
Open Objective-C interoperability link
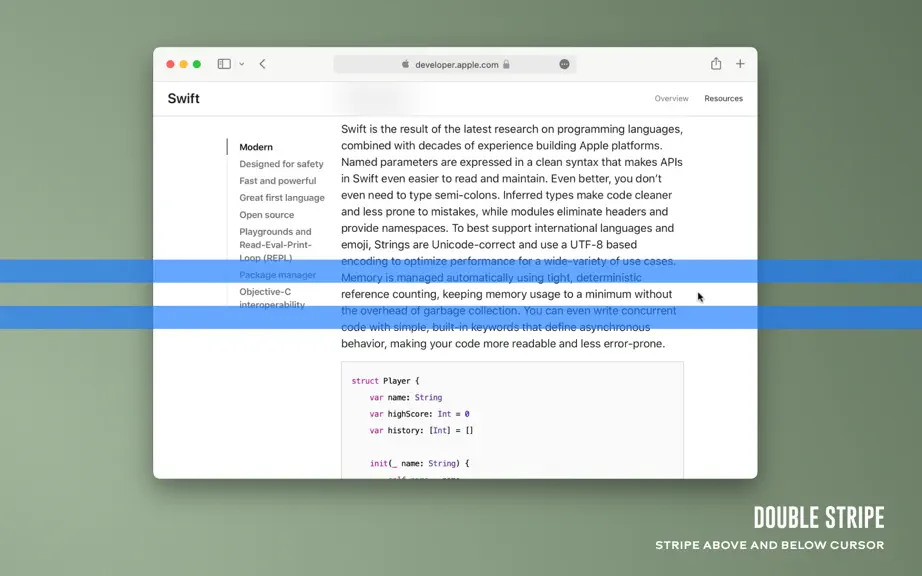pos(272,298)
